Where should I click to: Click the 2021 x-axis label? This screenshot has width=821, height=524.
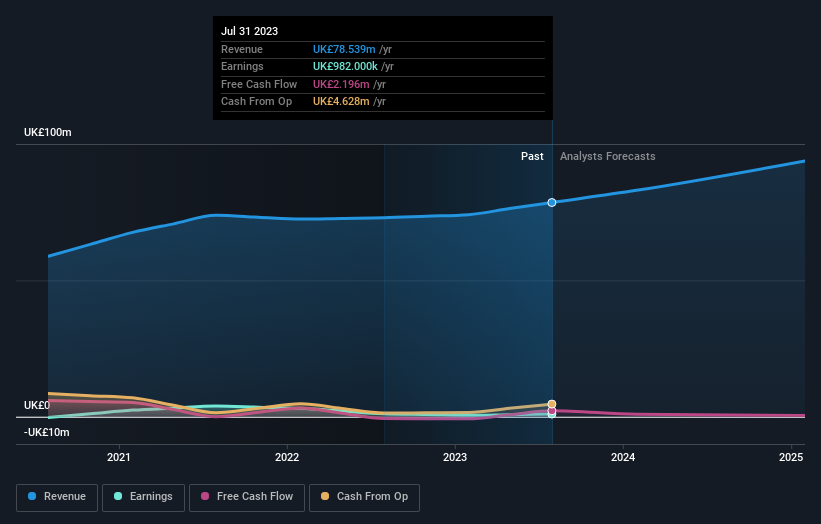[x=119, y=458]
